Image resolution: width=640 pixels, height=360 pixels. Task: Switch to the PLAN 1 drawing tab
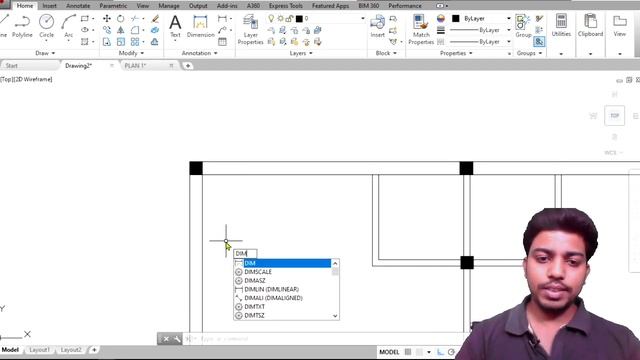[x=135, y=66]
